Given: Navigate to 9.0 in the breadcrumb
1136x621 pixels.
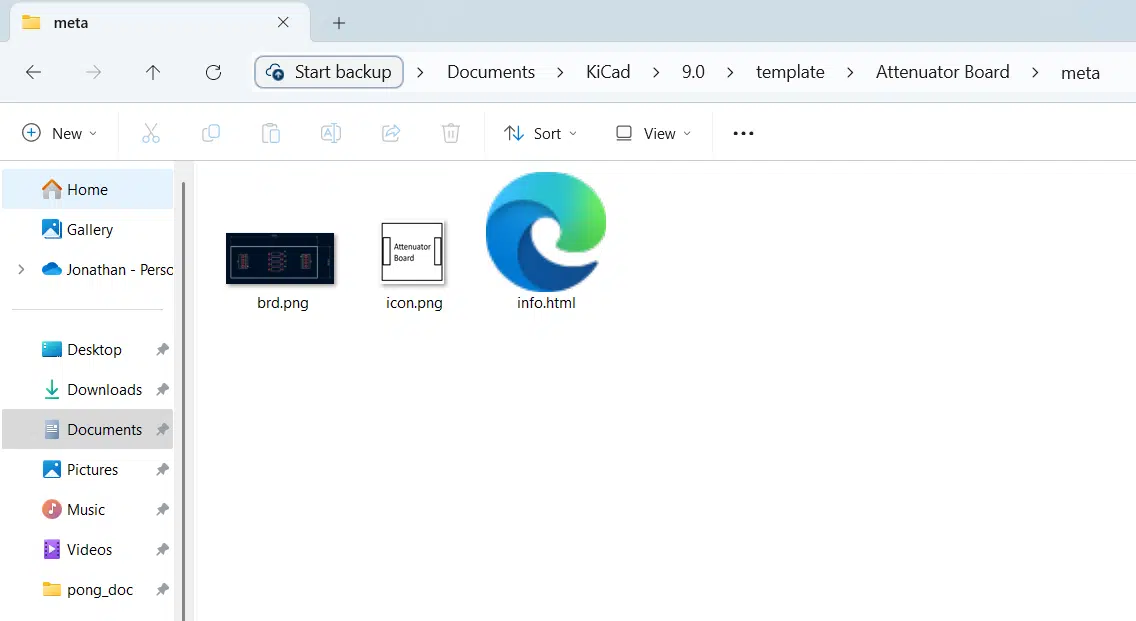Looking at the screenshot, I should pos(693,72).
